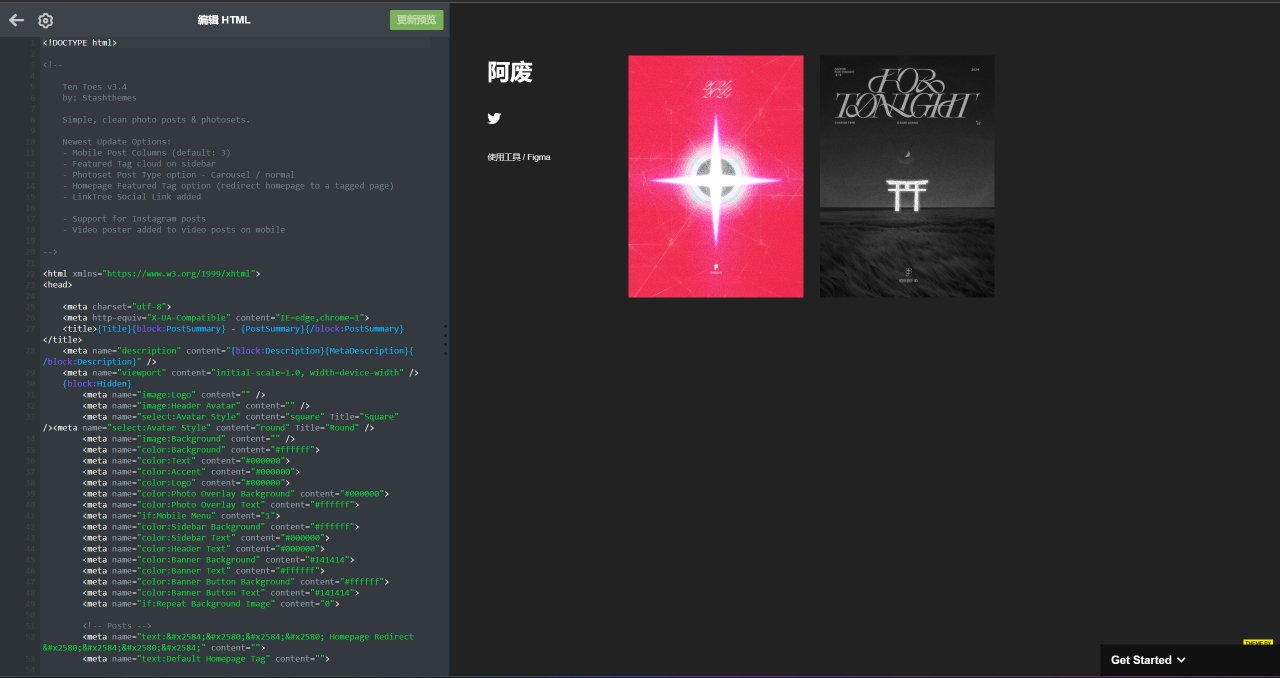This screenshot has height=678, width=1280.
Task: Click 'Support for Instagram posts' comment line
Action: click(134, 219)
